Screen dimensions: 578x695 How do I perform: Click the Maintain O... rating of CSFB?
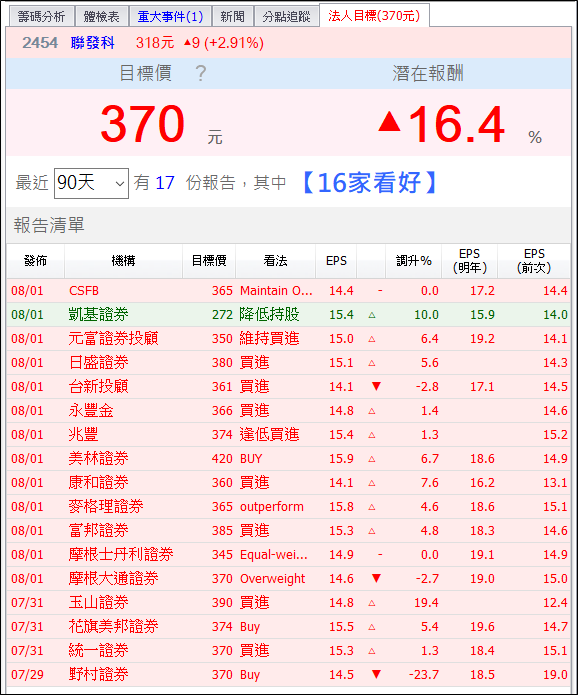click(x=276, y=291)
